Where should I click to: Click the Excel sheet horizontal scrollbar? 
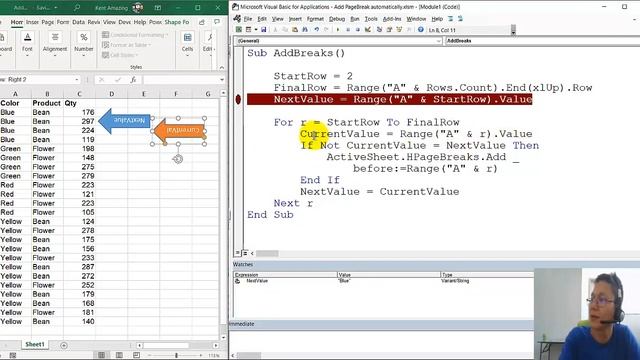165,345
